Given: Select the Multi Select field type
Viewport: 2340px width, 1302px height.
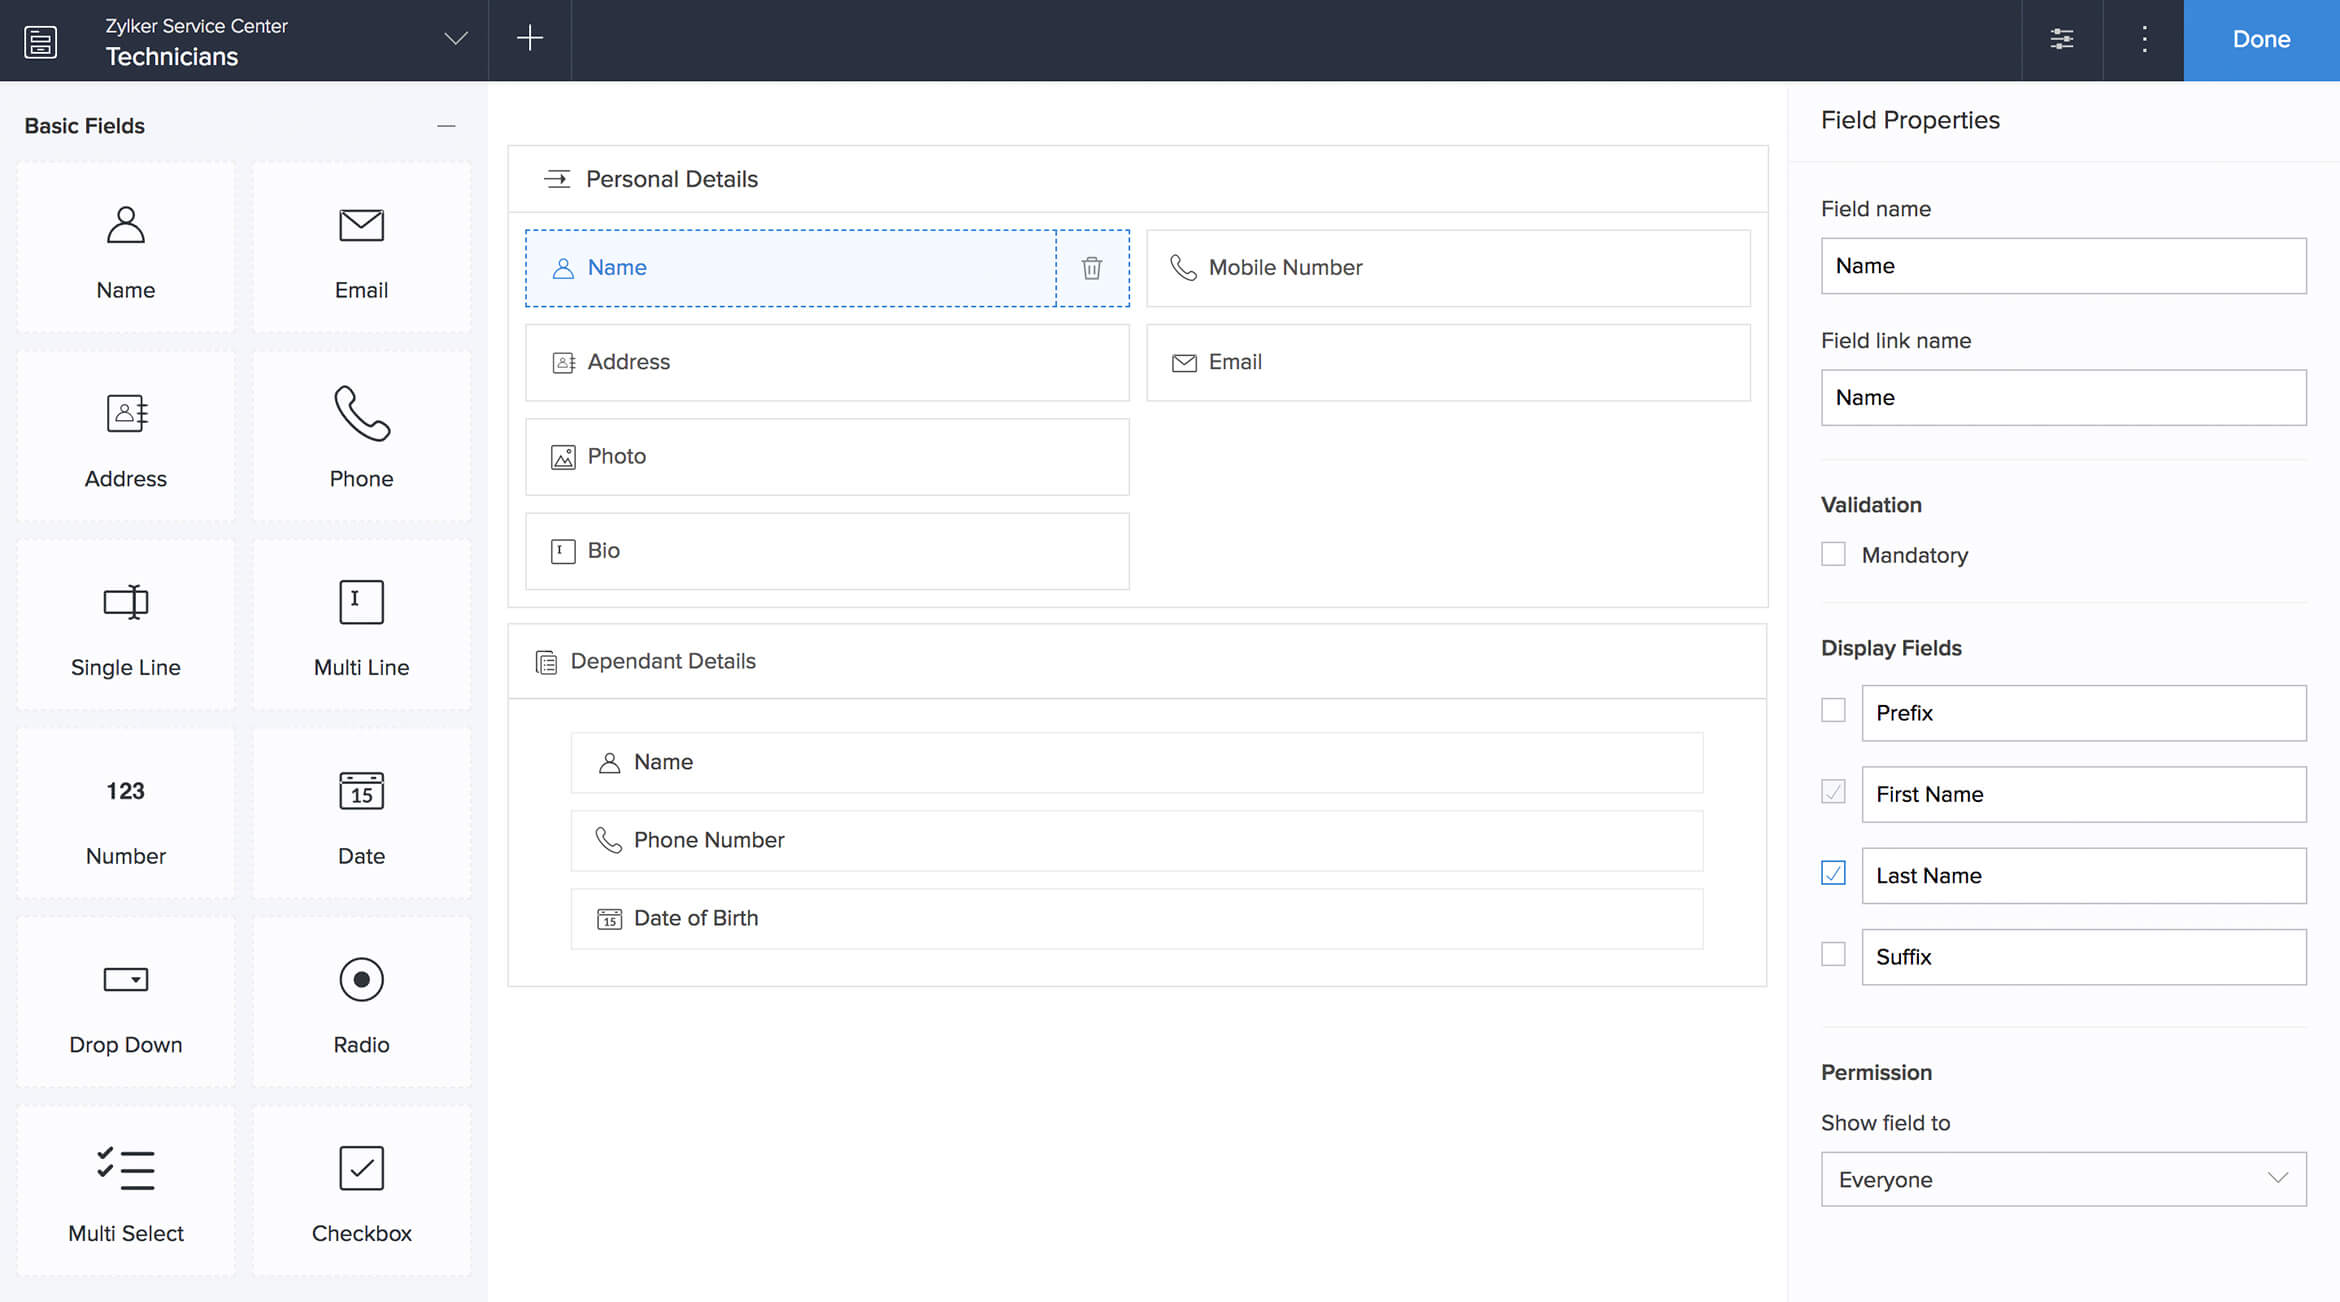Looking at the screenshot, I should (x=125, y=1190).
